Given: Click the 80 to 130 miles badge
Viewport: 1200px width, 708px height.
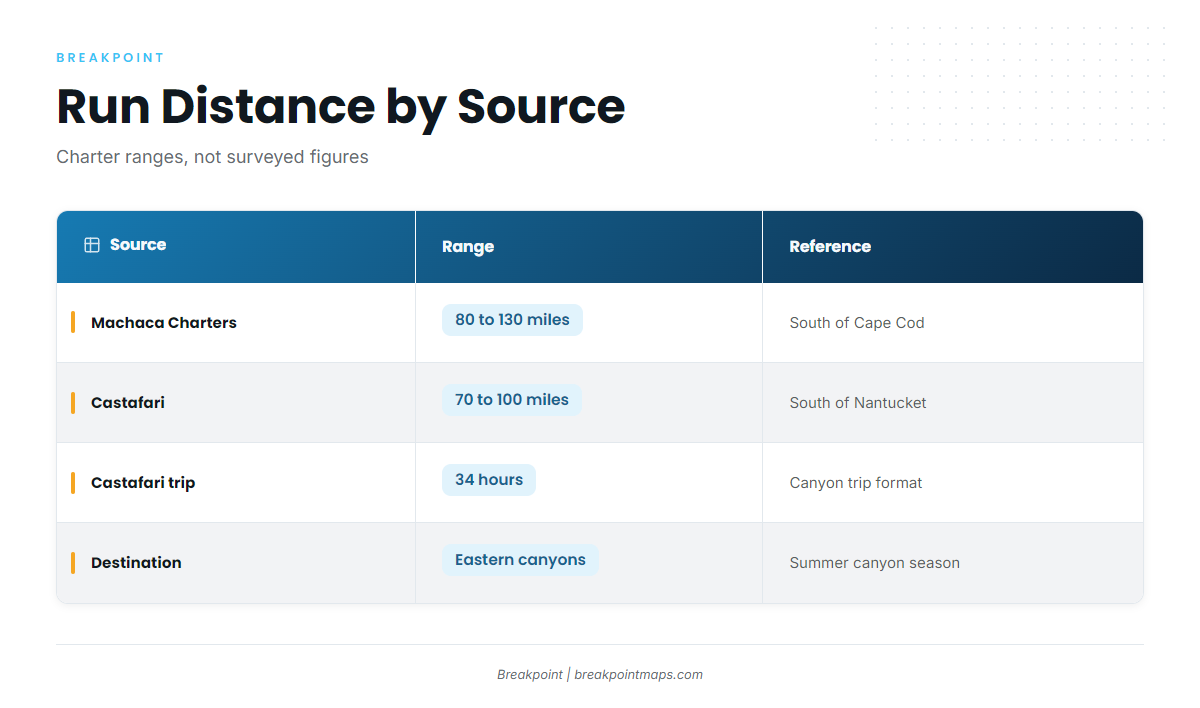Looking at the screenshot, I should 512,320.
